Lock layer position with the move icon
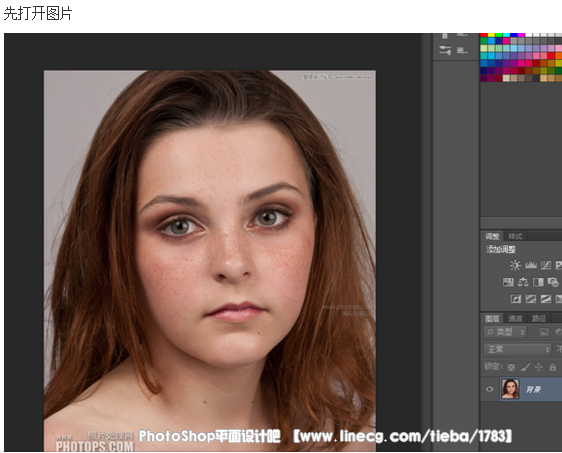Screen dimensions: 562x453 tap(538, 367)
